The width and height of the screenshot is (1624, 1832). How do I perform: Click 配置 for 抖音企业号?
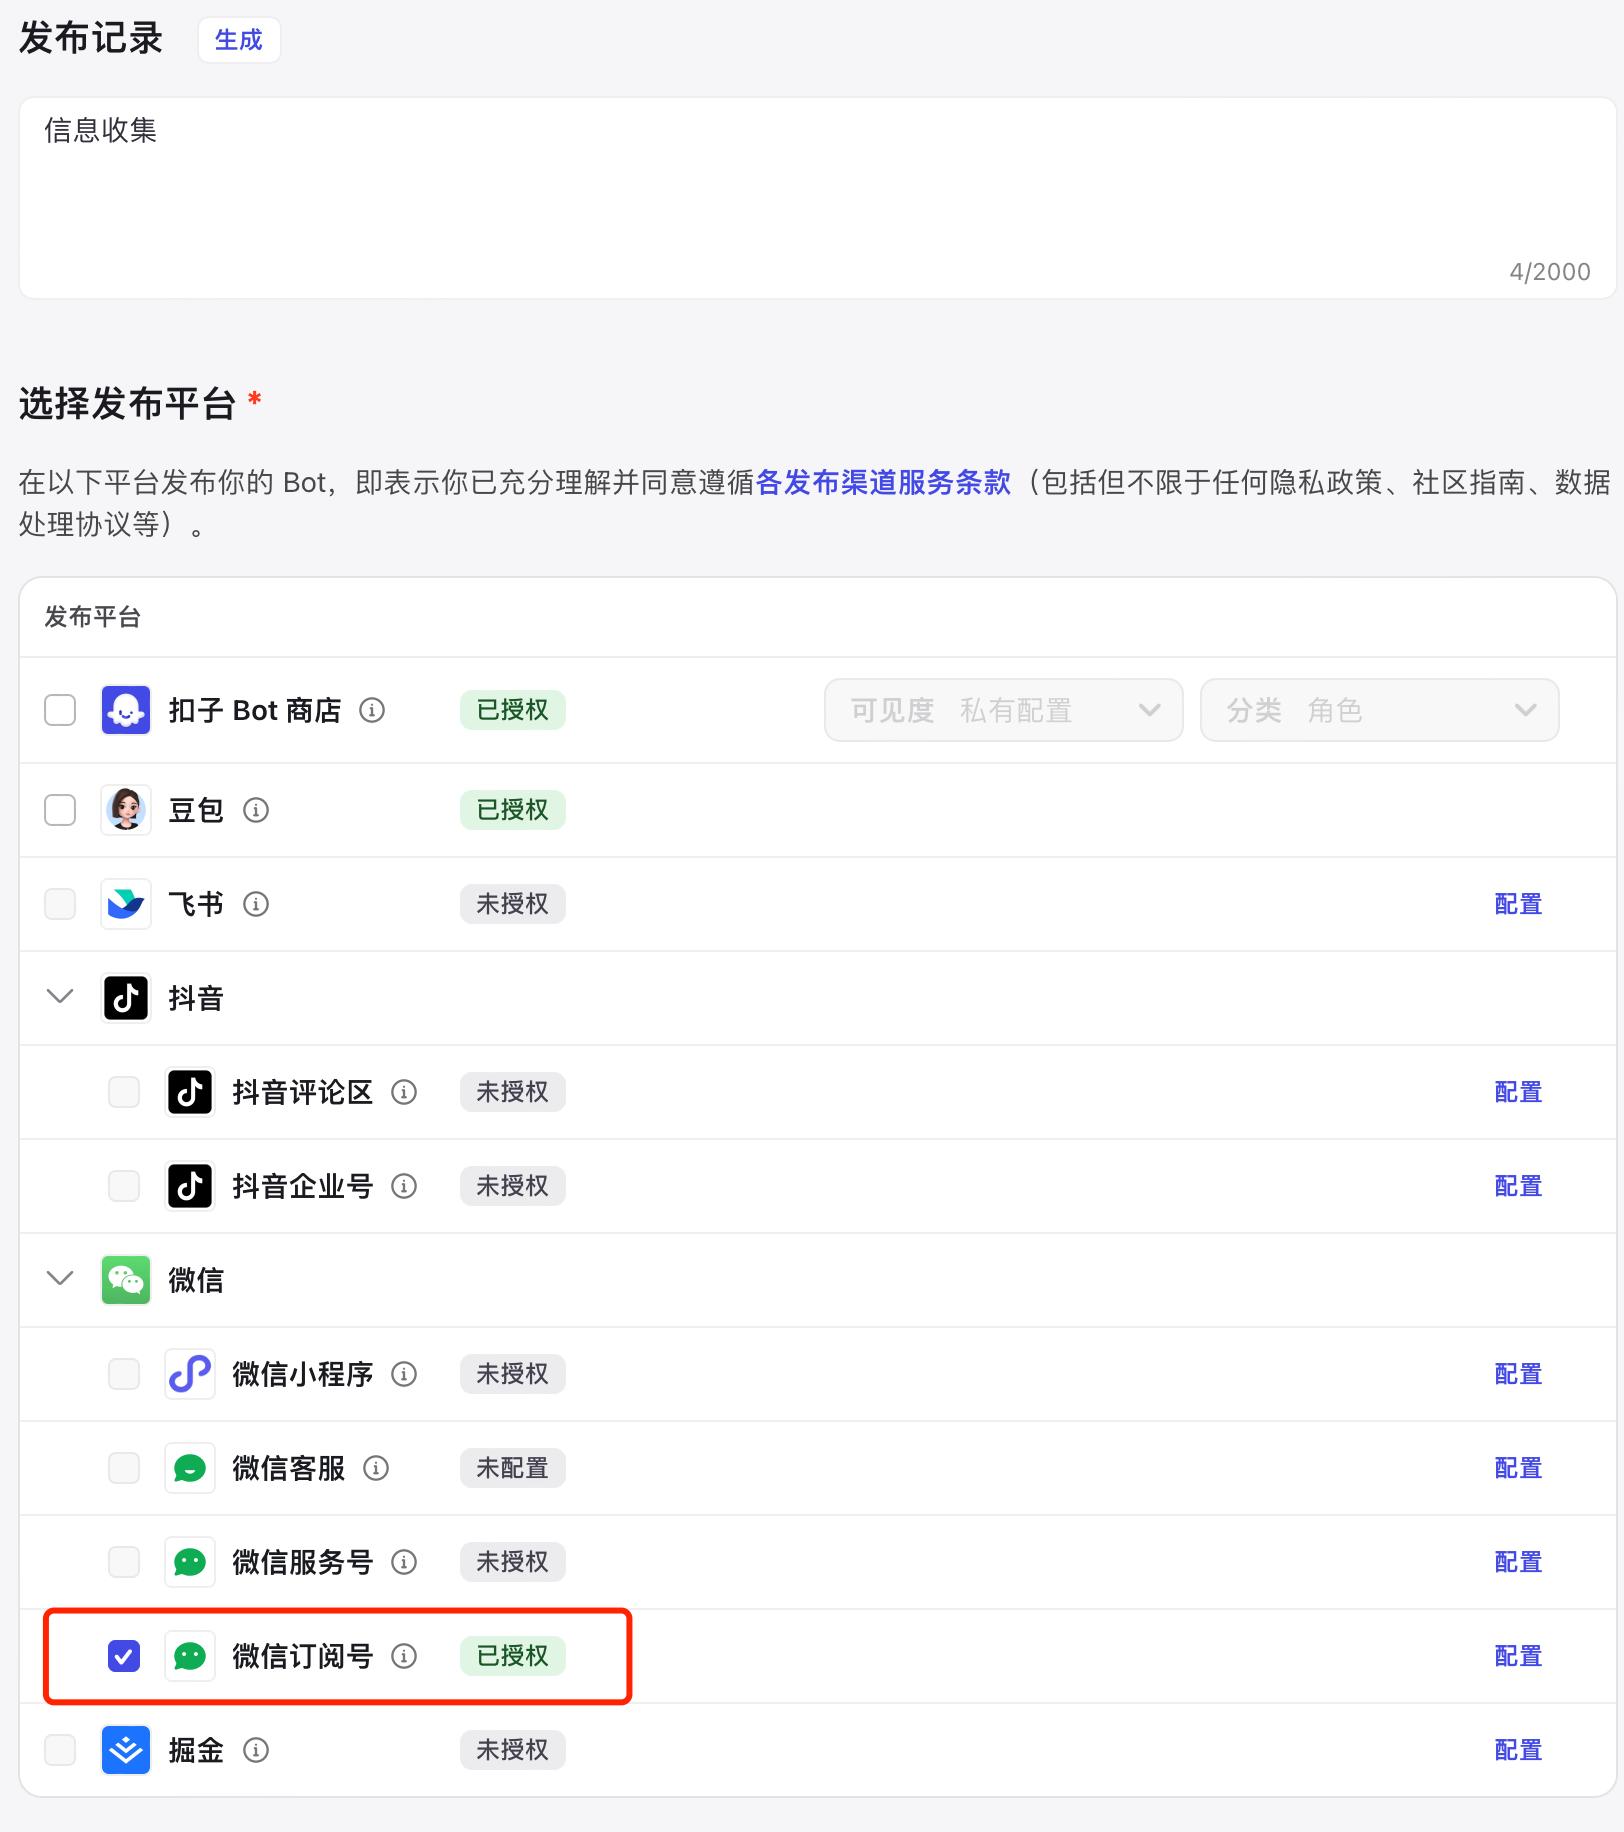coord(1518,1186)
